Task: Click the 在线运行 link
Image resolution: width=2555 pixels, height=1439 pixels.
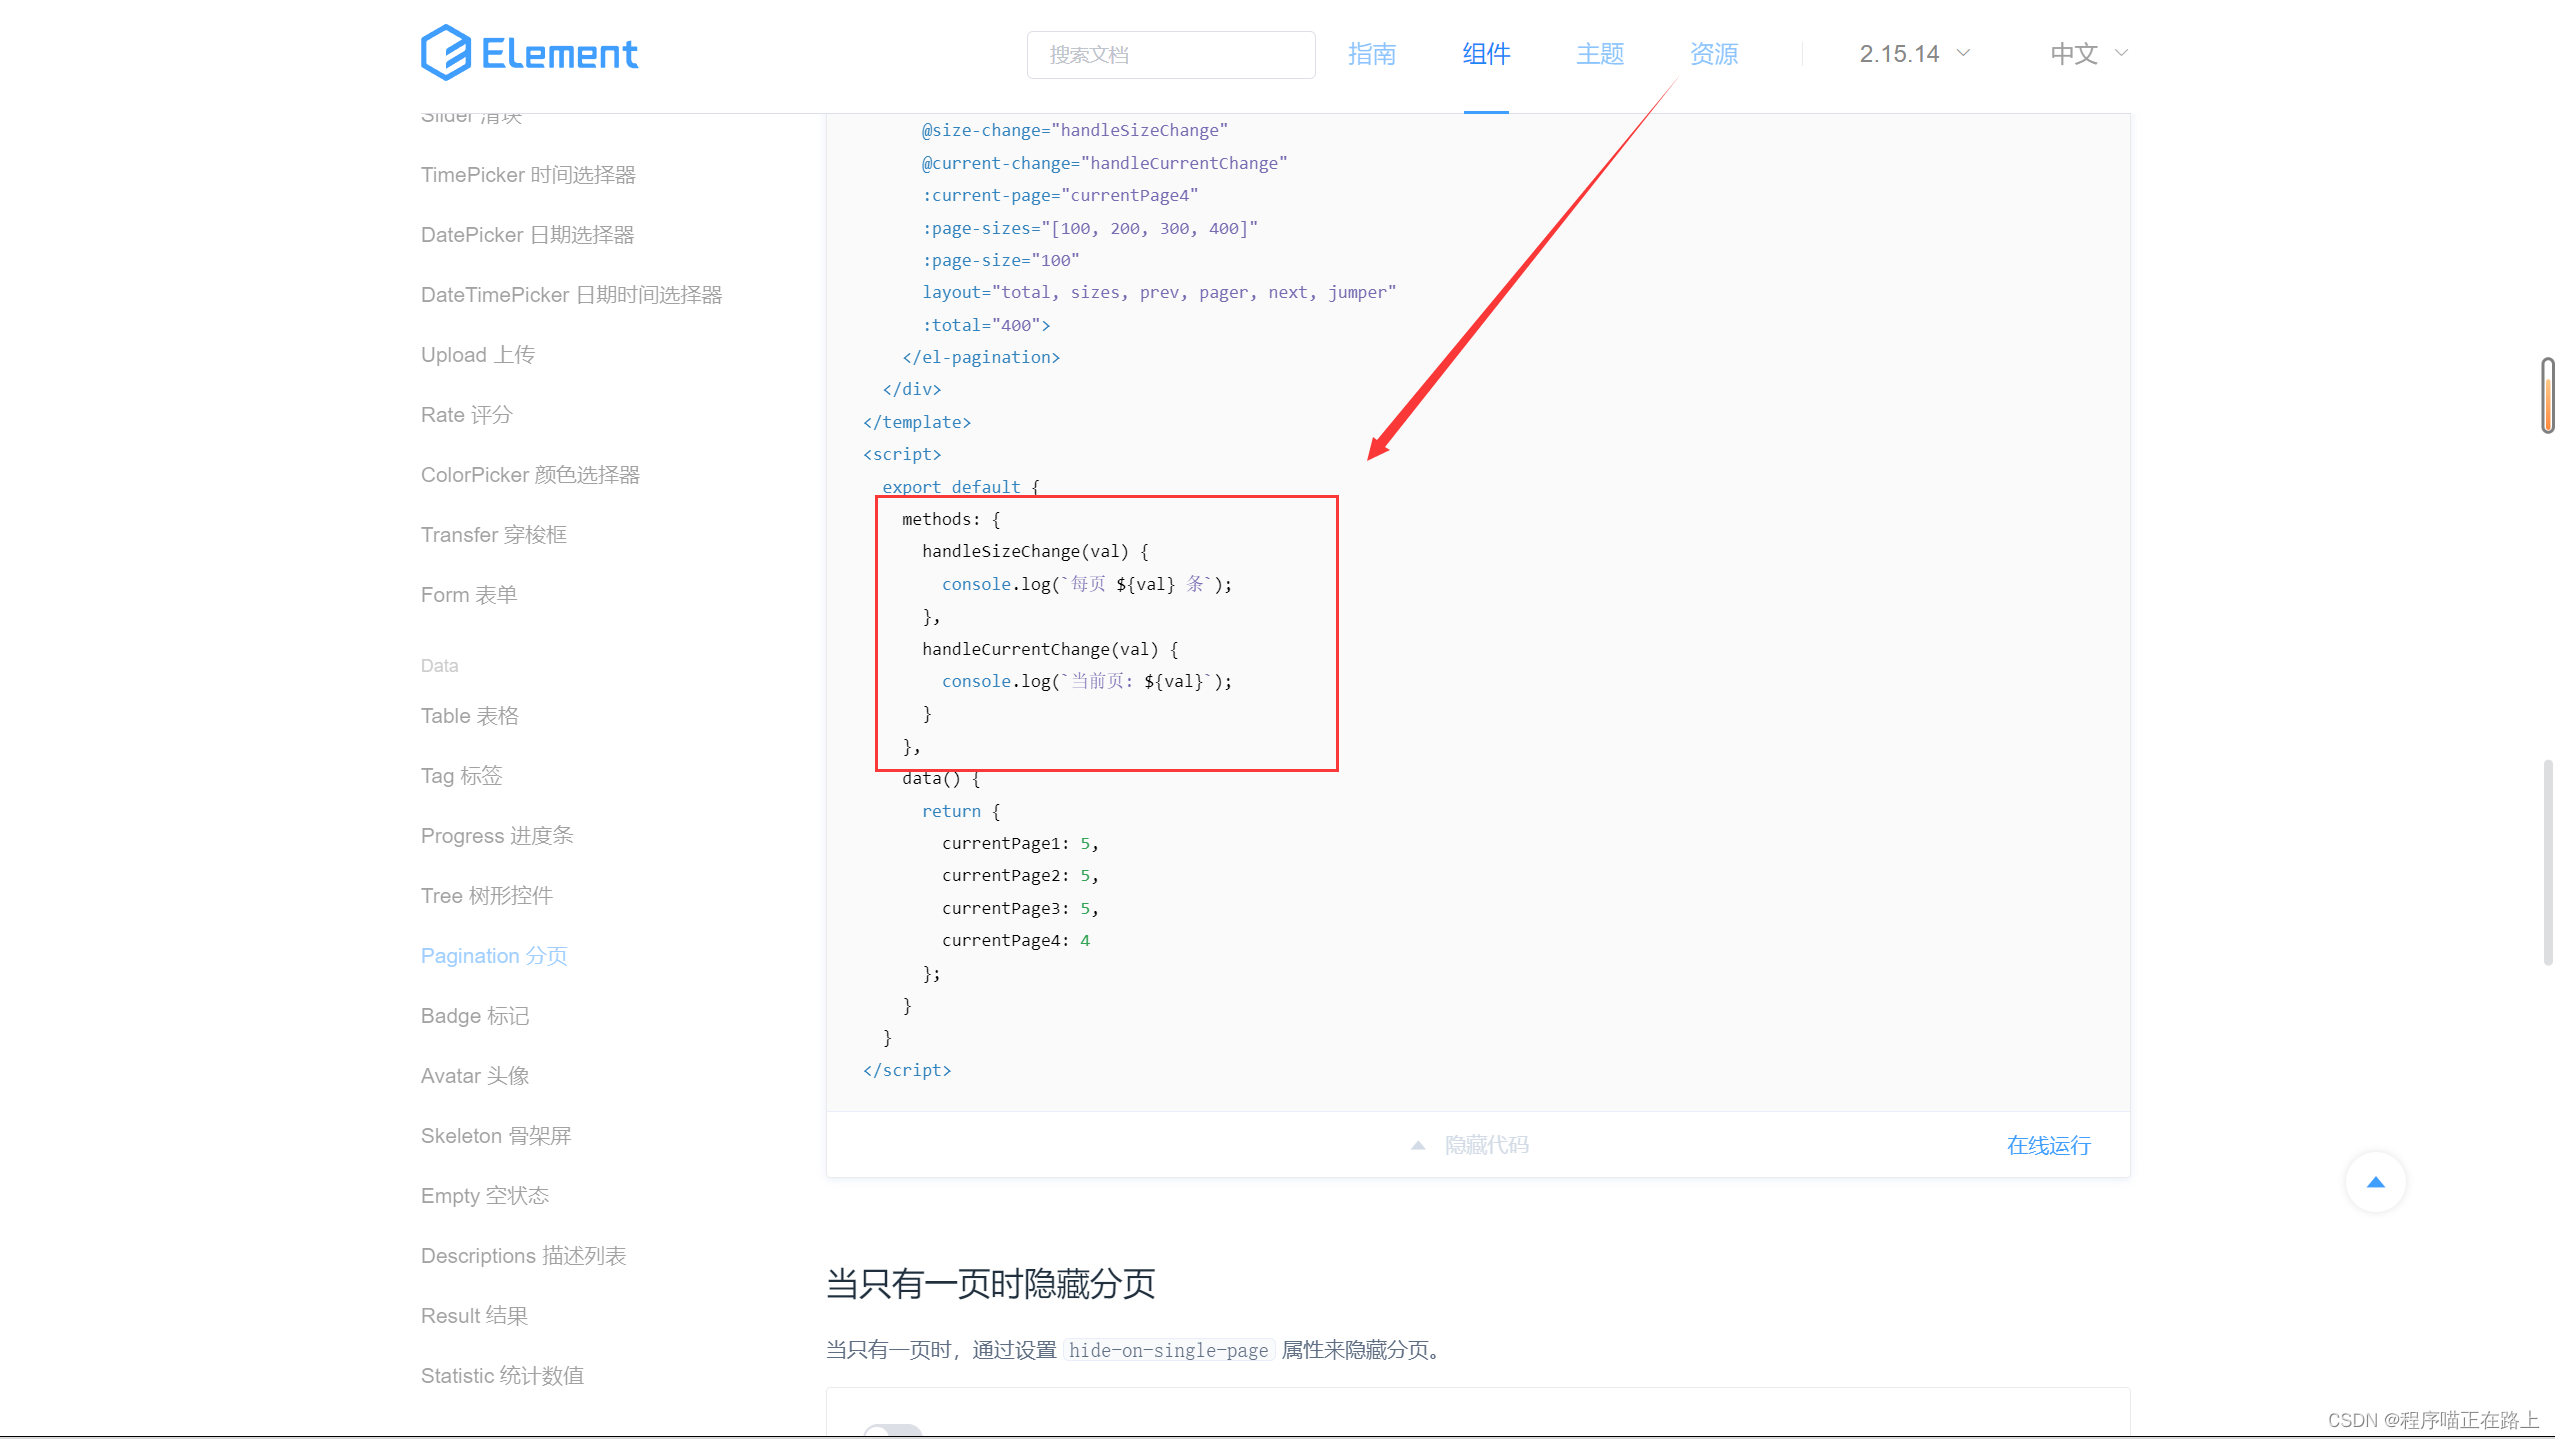Action: tap(2048, 1145)
